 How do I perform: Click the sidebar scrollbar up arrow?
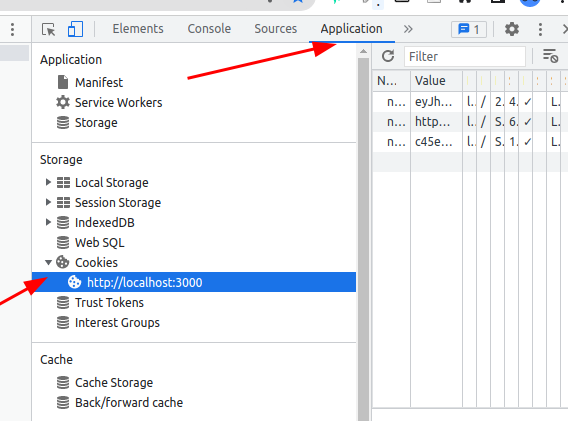pyautogui.click(x=363, y=51)
